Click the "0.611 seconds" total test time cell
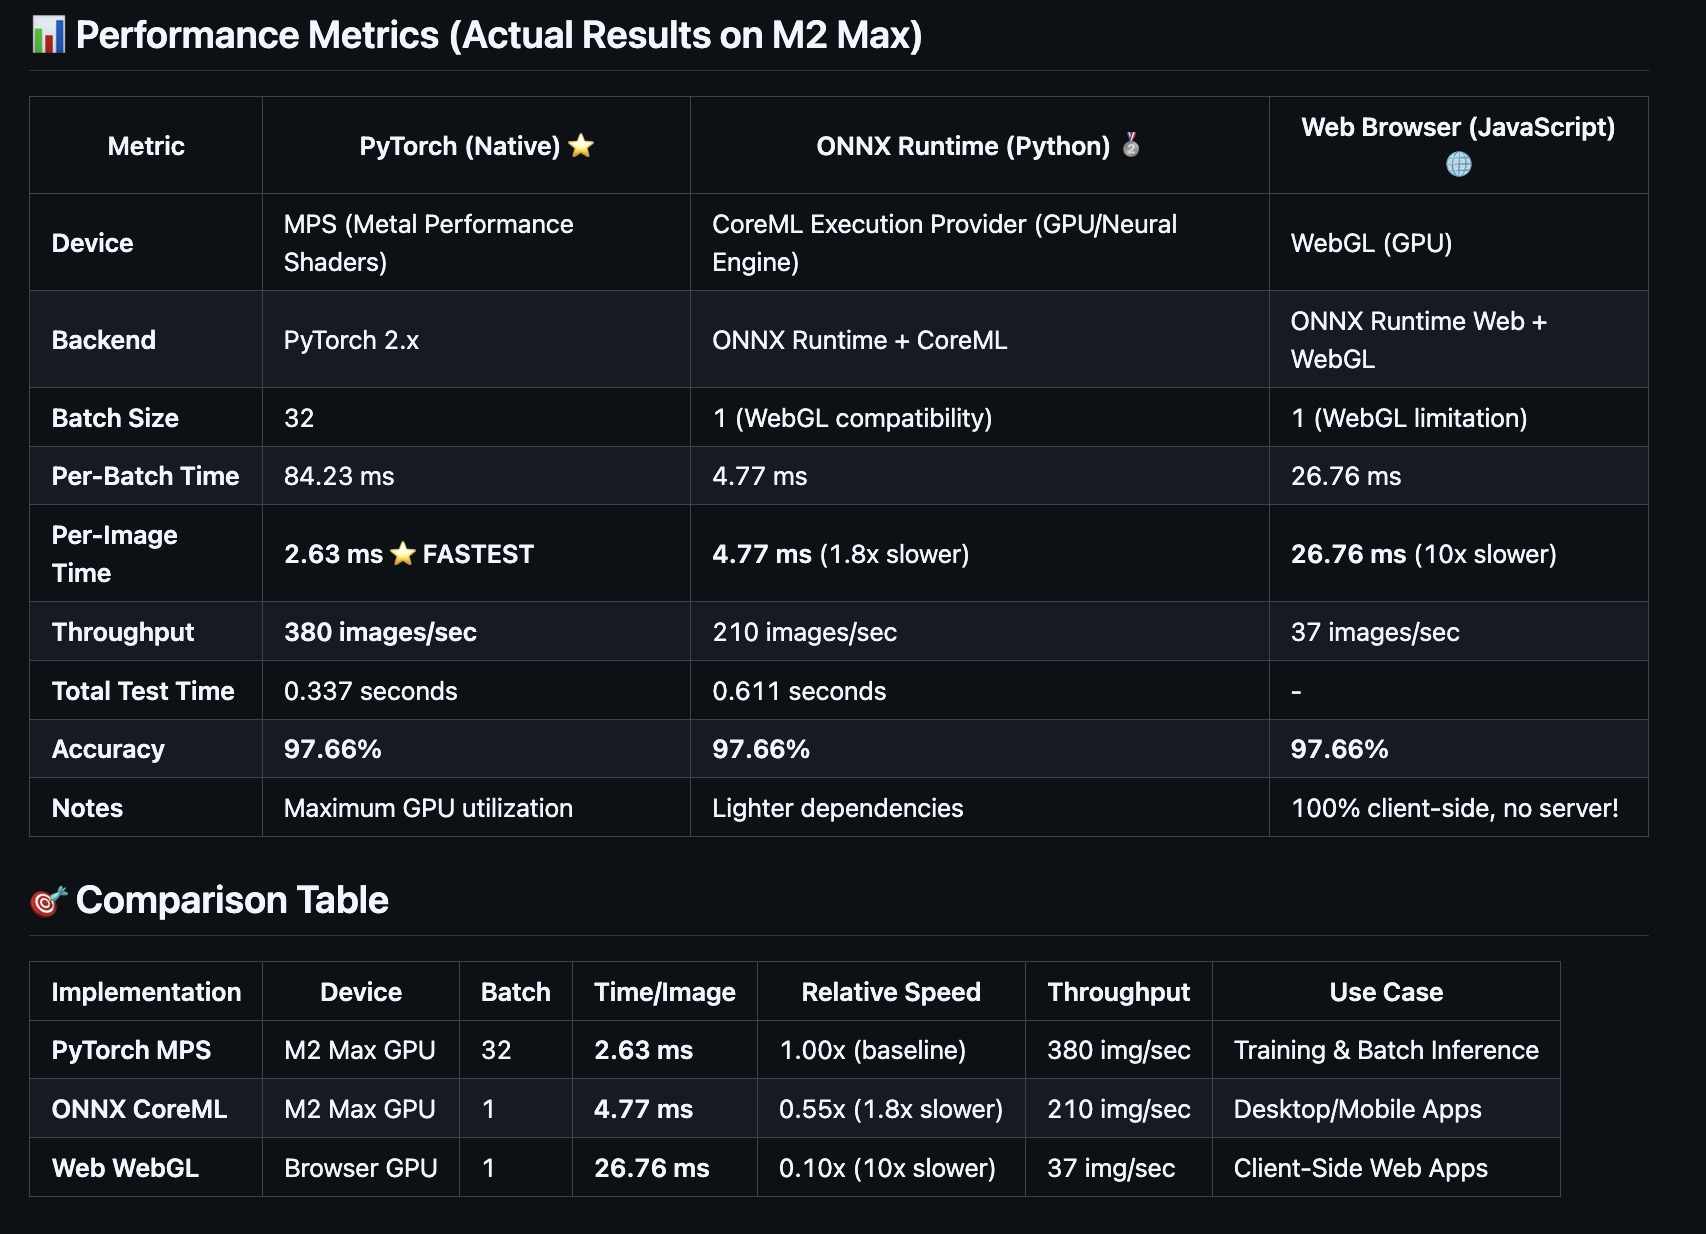 799,691
